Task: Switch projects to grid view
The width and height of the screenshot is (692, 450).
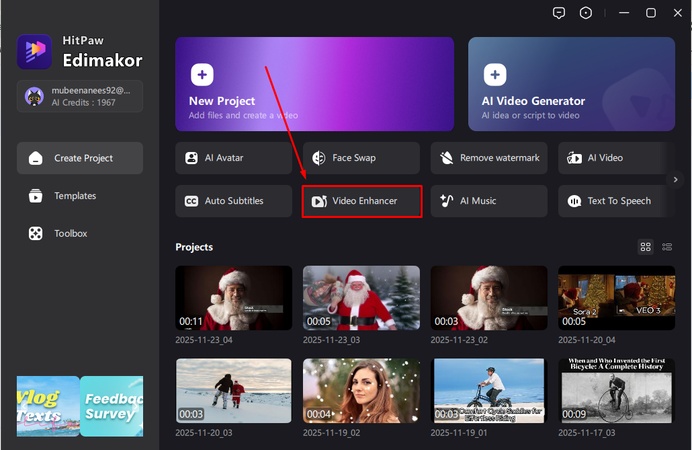Action: (x=646, y=247)
